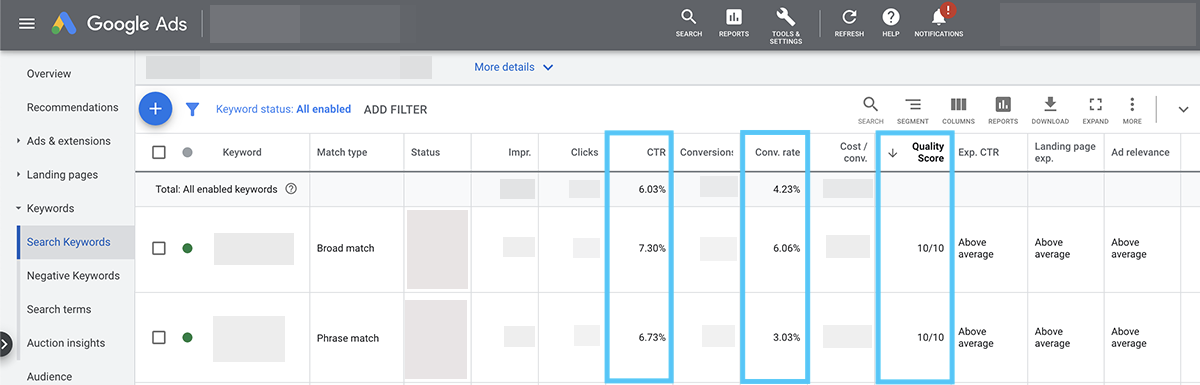Check the Phrase match keyword row checkbox
The height and width of the screenshot is (385, 1200).
159,338
